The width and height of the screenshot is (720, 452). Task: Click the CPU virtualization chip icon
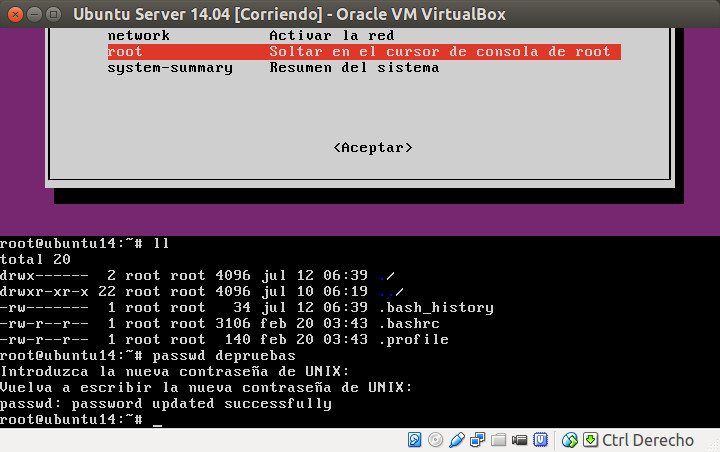[540, 440]
